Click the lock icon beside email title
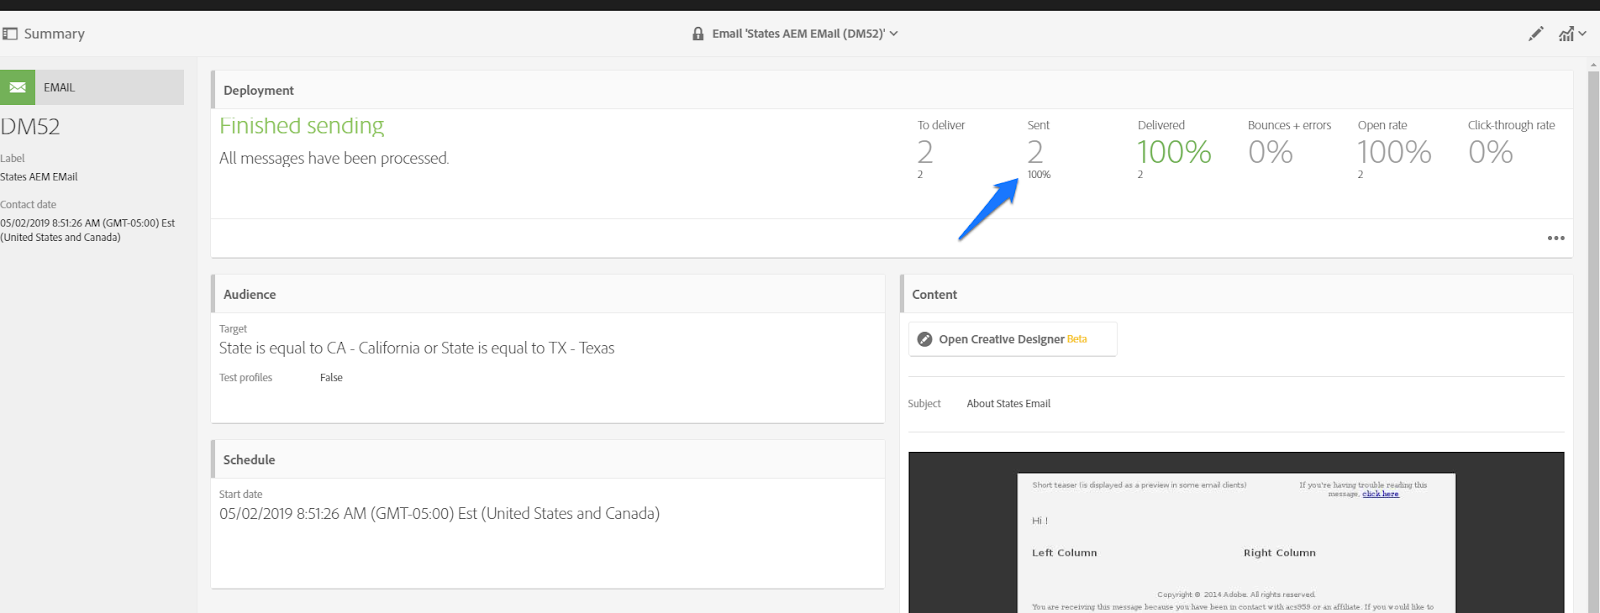The image size is (1600, 613). pos(698,33)
